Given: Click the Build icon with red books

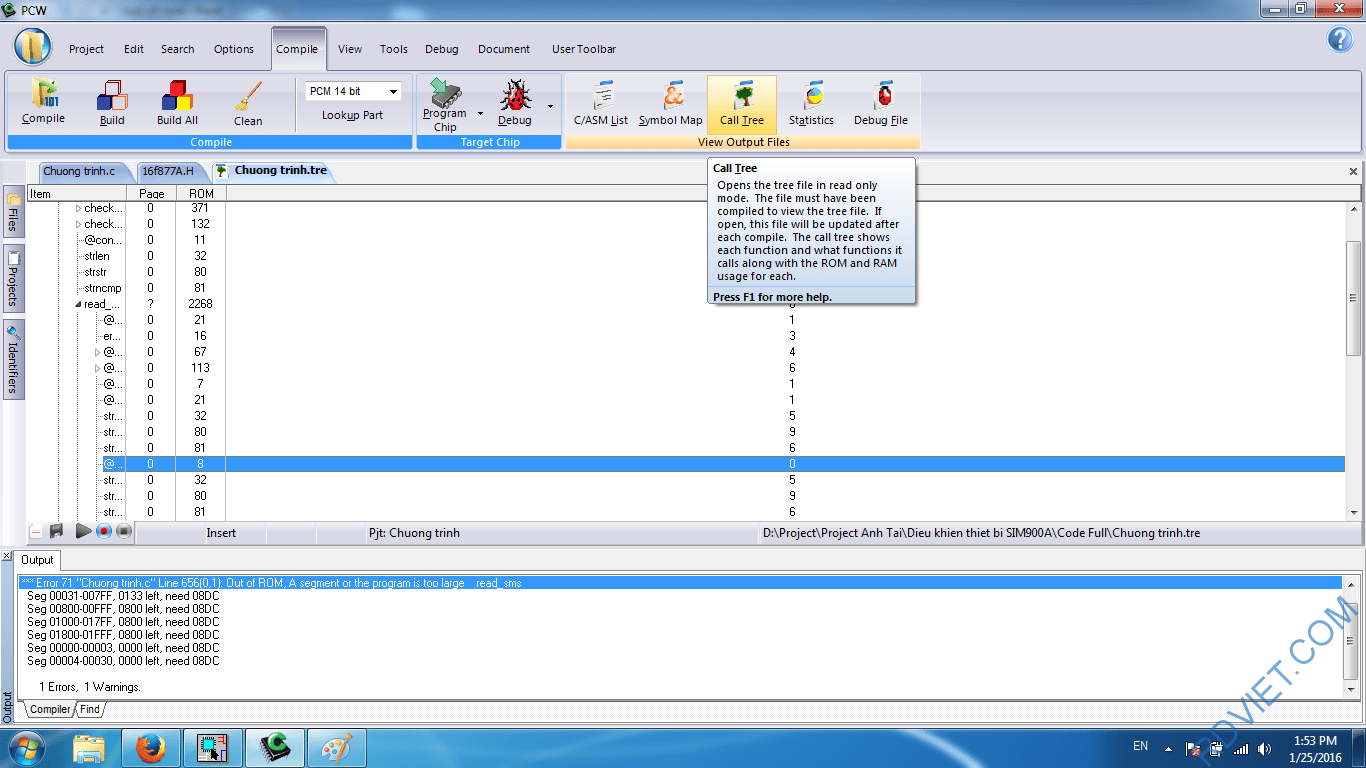Looking at the screenshot, I should [x=111, y=100].
